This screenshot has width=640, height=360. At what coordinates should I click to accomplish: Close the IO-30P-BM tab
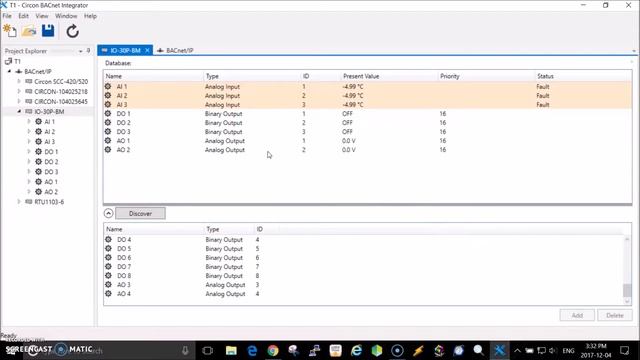(x=147, y=50)
